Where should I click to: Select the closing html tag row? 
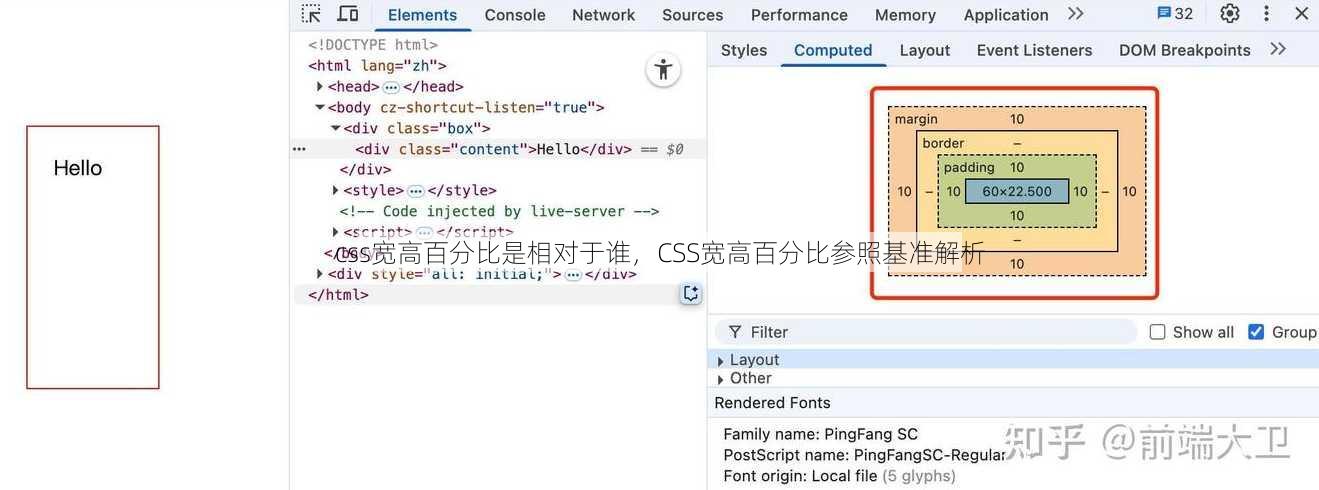click(338, 295)
